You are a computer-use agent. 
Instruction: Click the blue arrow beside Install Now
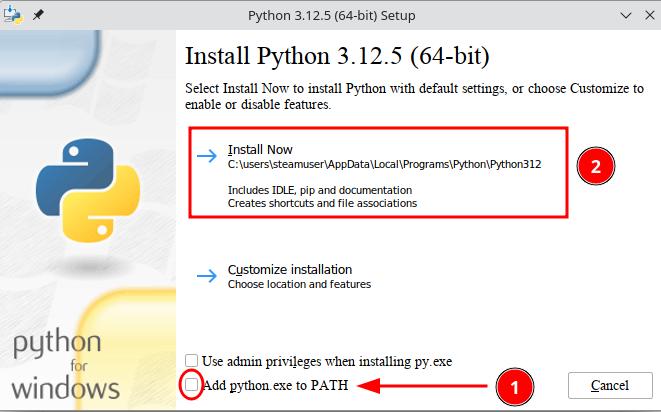point(207,155)
